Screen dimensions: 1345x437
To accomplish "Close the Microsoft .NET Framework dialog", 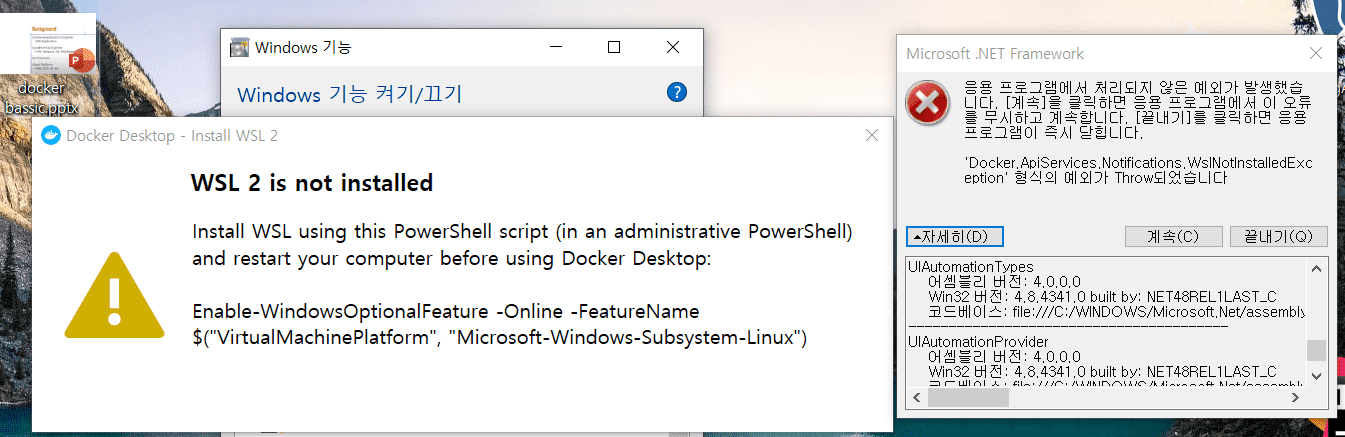I will 1315,54.
